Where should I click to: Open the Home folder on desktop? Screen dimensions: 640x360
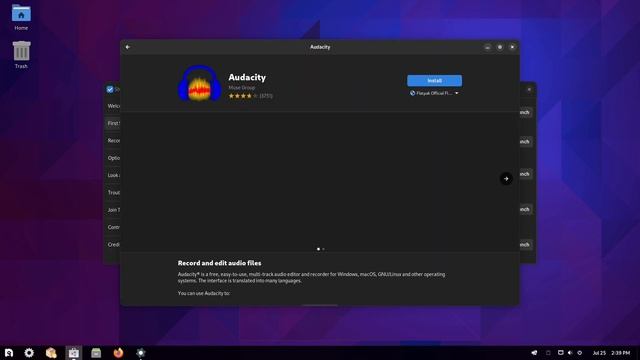coord(21,17)
